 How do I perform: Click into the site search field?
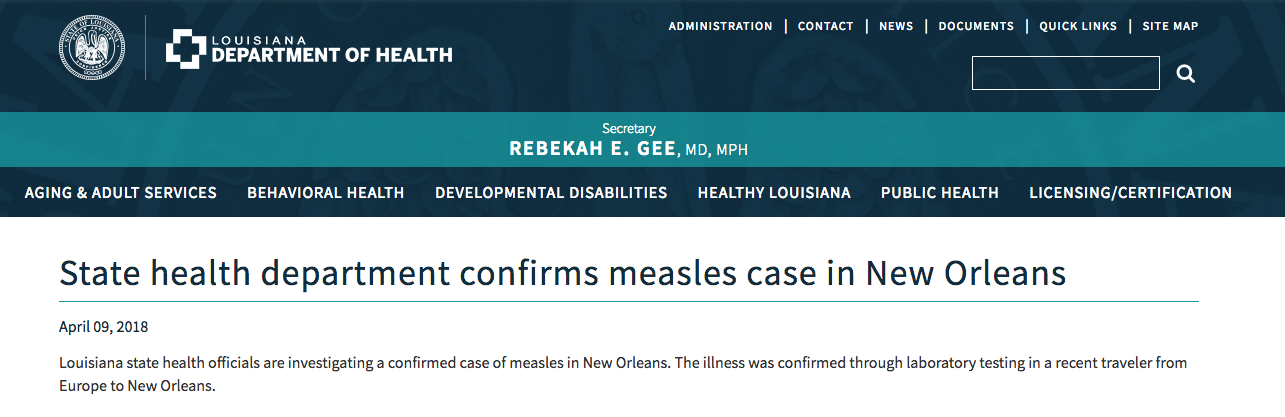[1066, 73]
